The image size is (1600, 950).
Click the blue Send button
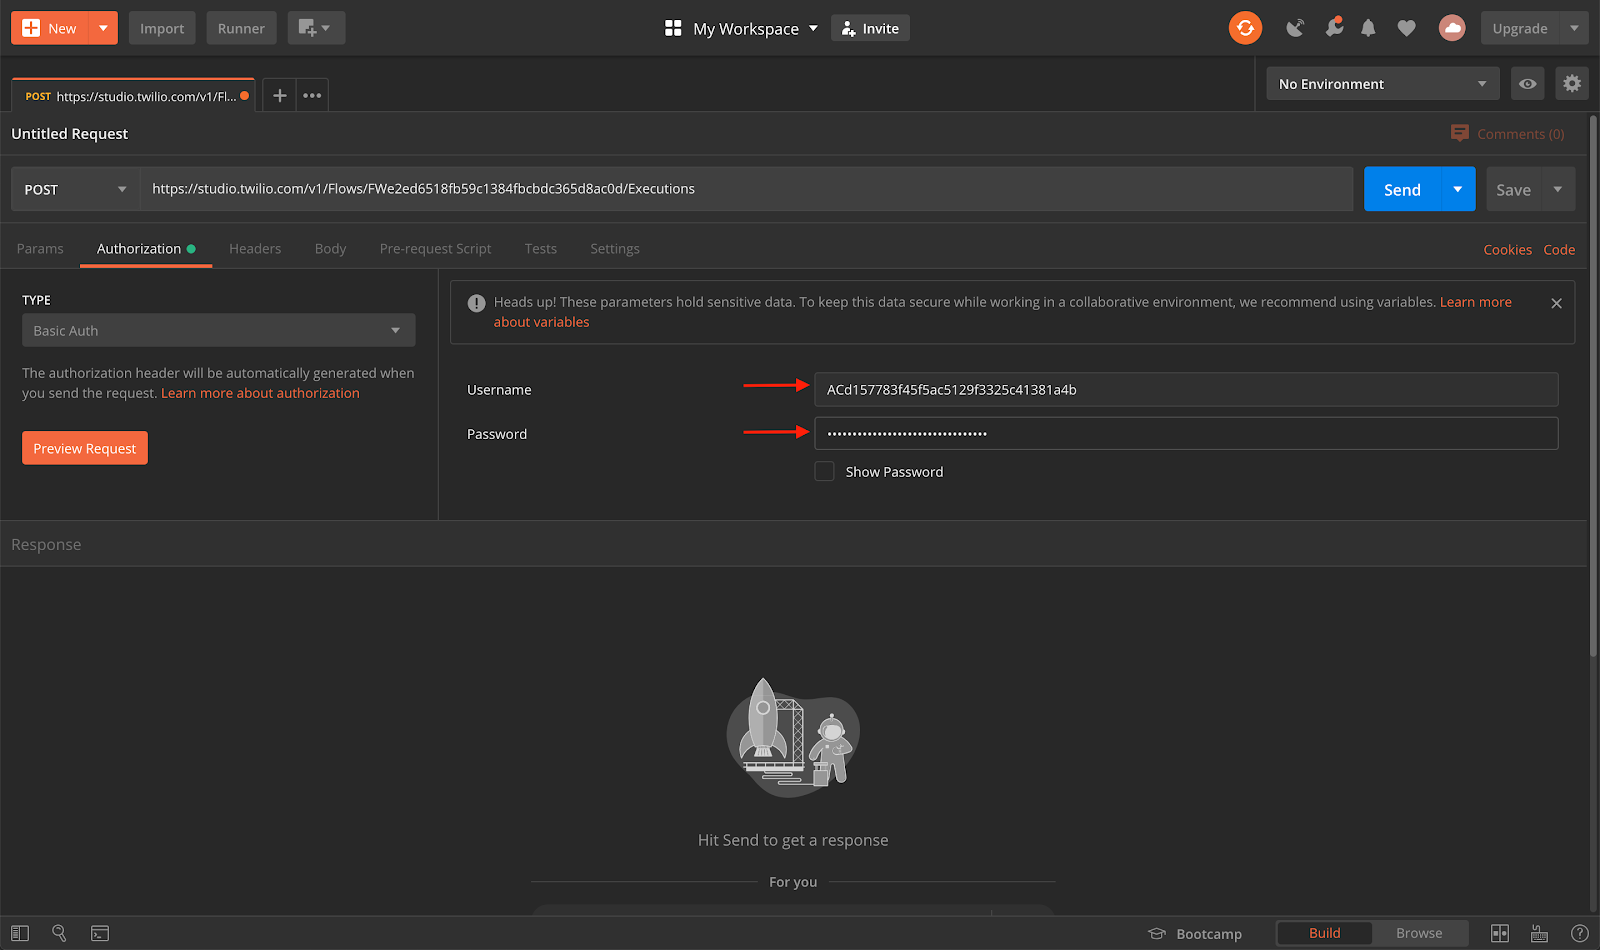[1402, 189]
